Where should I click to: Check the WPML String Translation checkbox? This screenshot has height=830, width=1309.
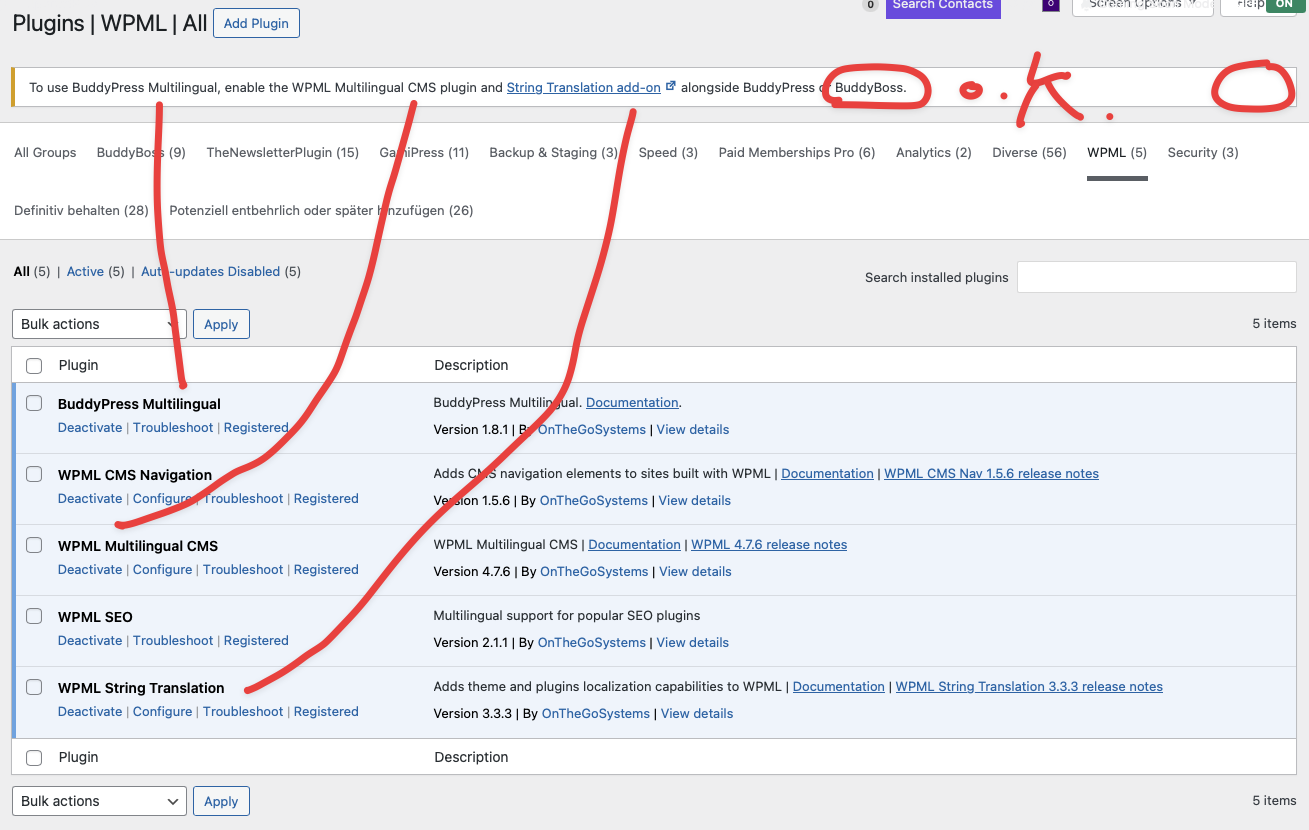pyautogui.click(x=34, y=687)
